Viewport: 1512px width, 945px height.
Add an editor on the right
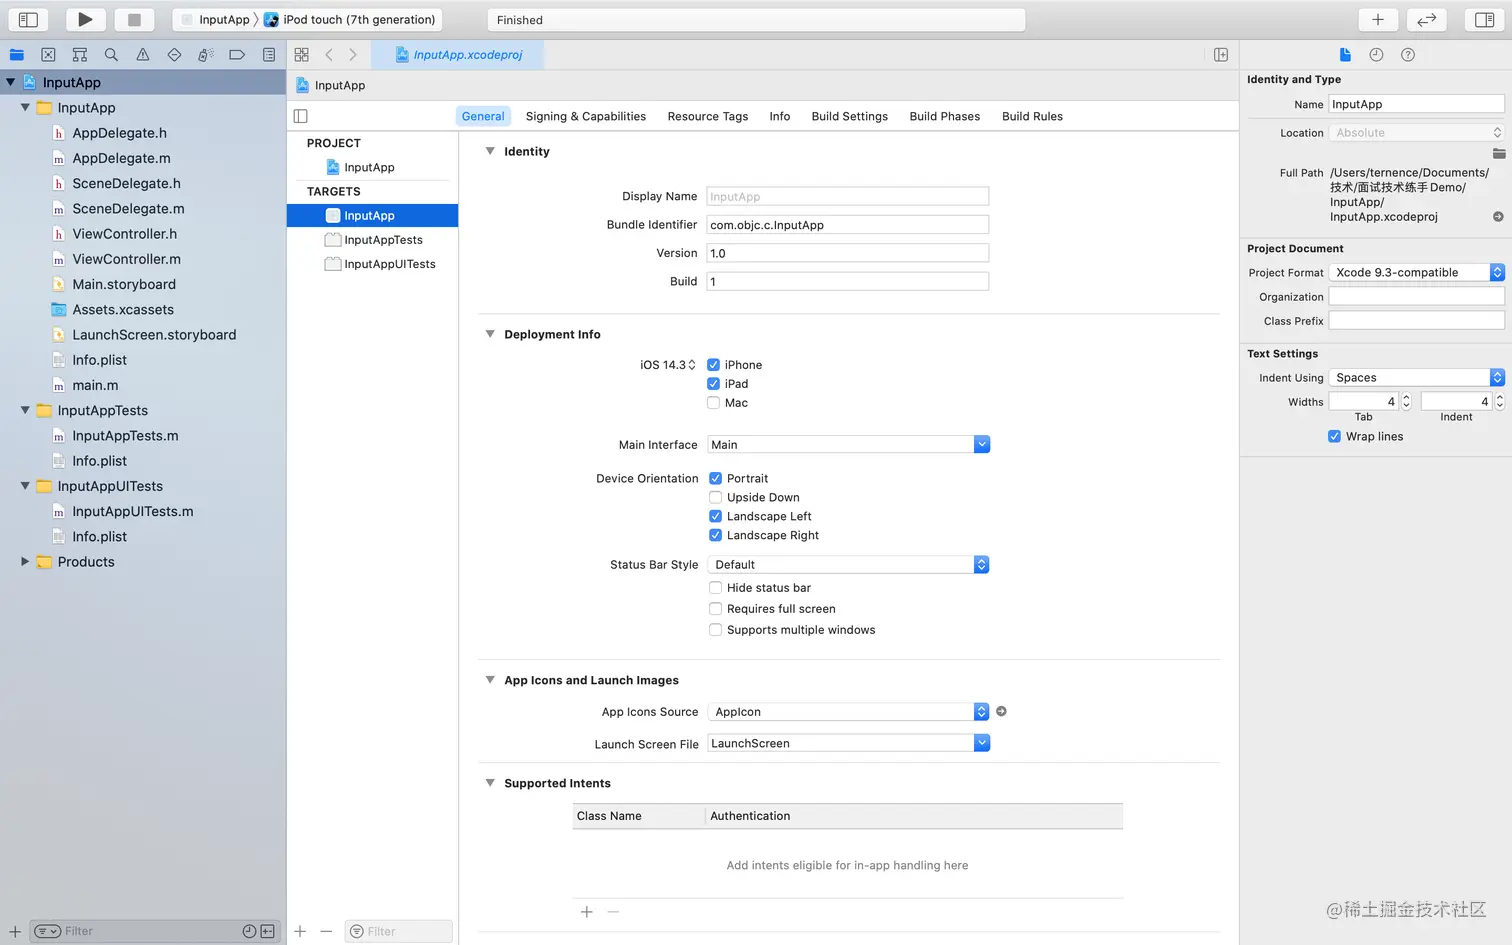point(1221,55)
